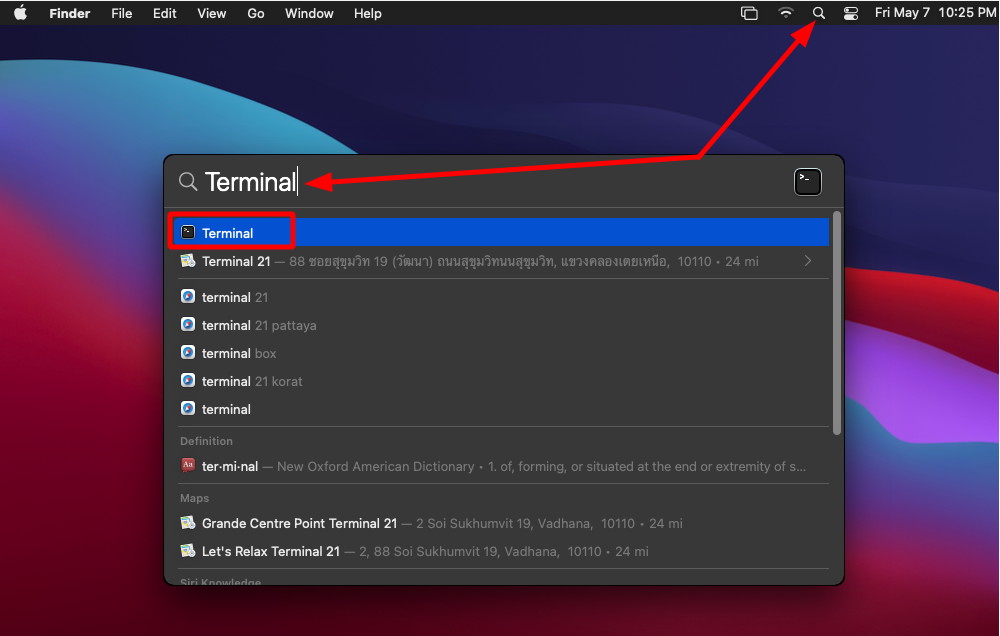This screenshot has width=1000, height=636.
Task: Click the screen mirroring icon in menu bar
Action: (x=749, y=13)
